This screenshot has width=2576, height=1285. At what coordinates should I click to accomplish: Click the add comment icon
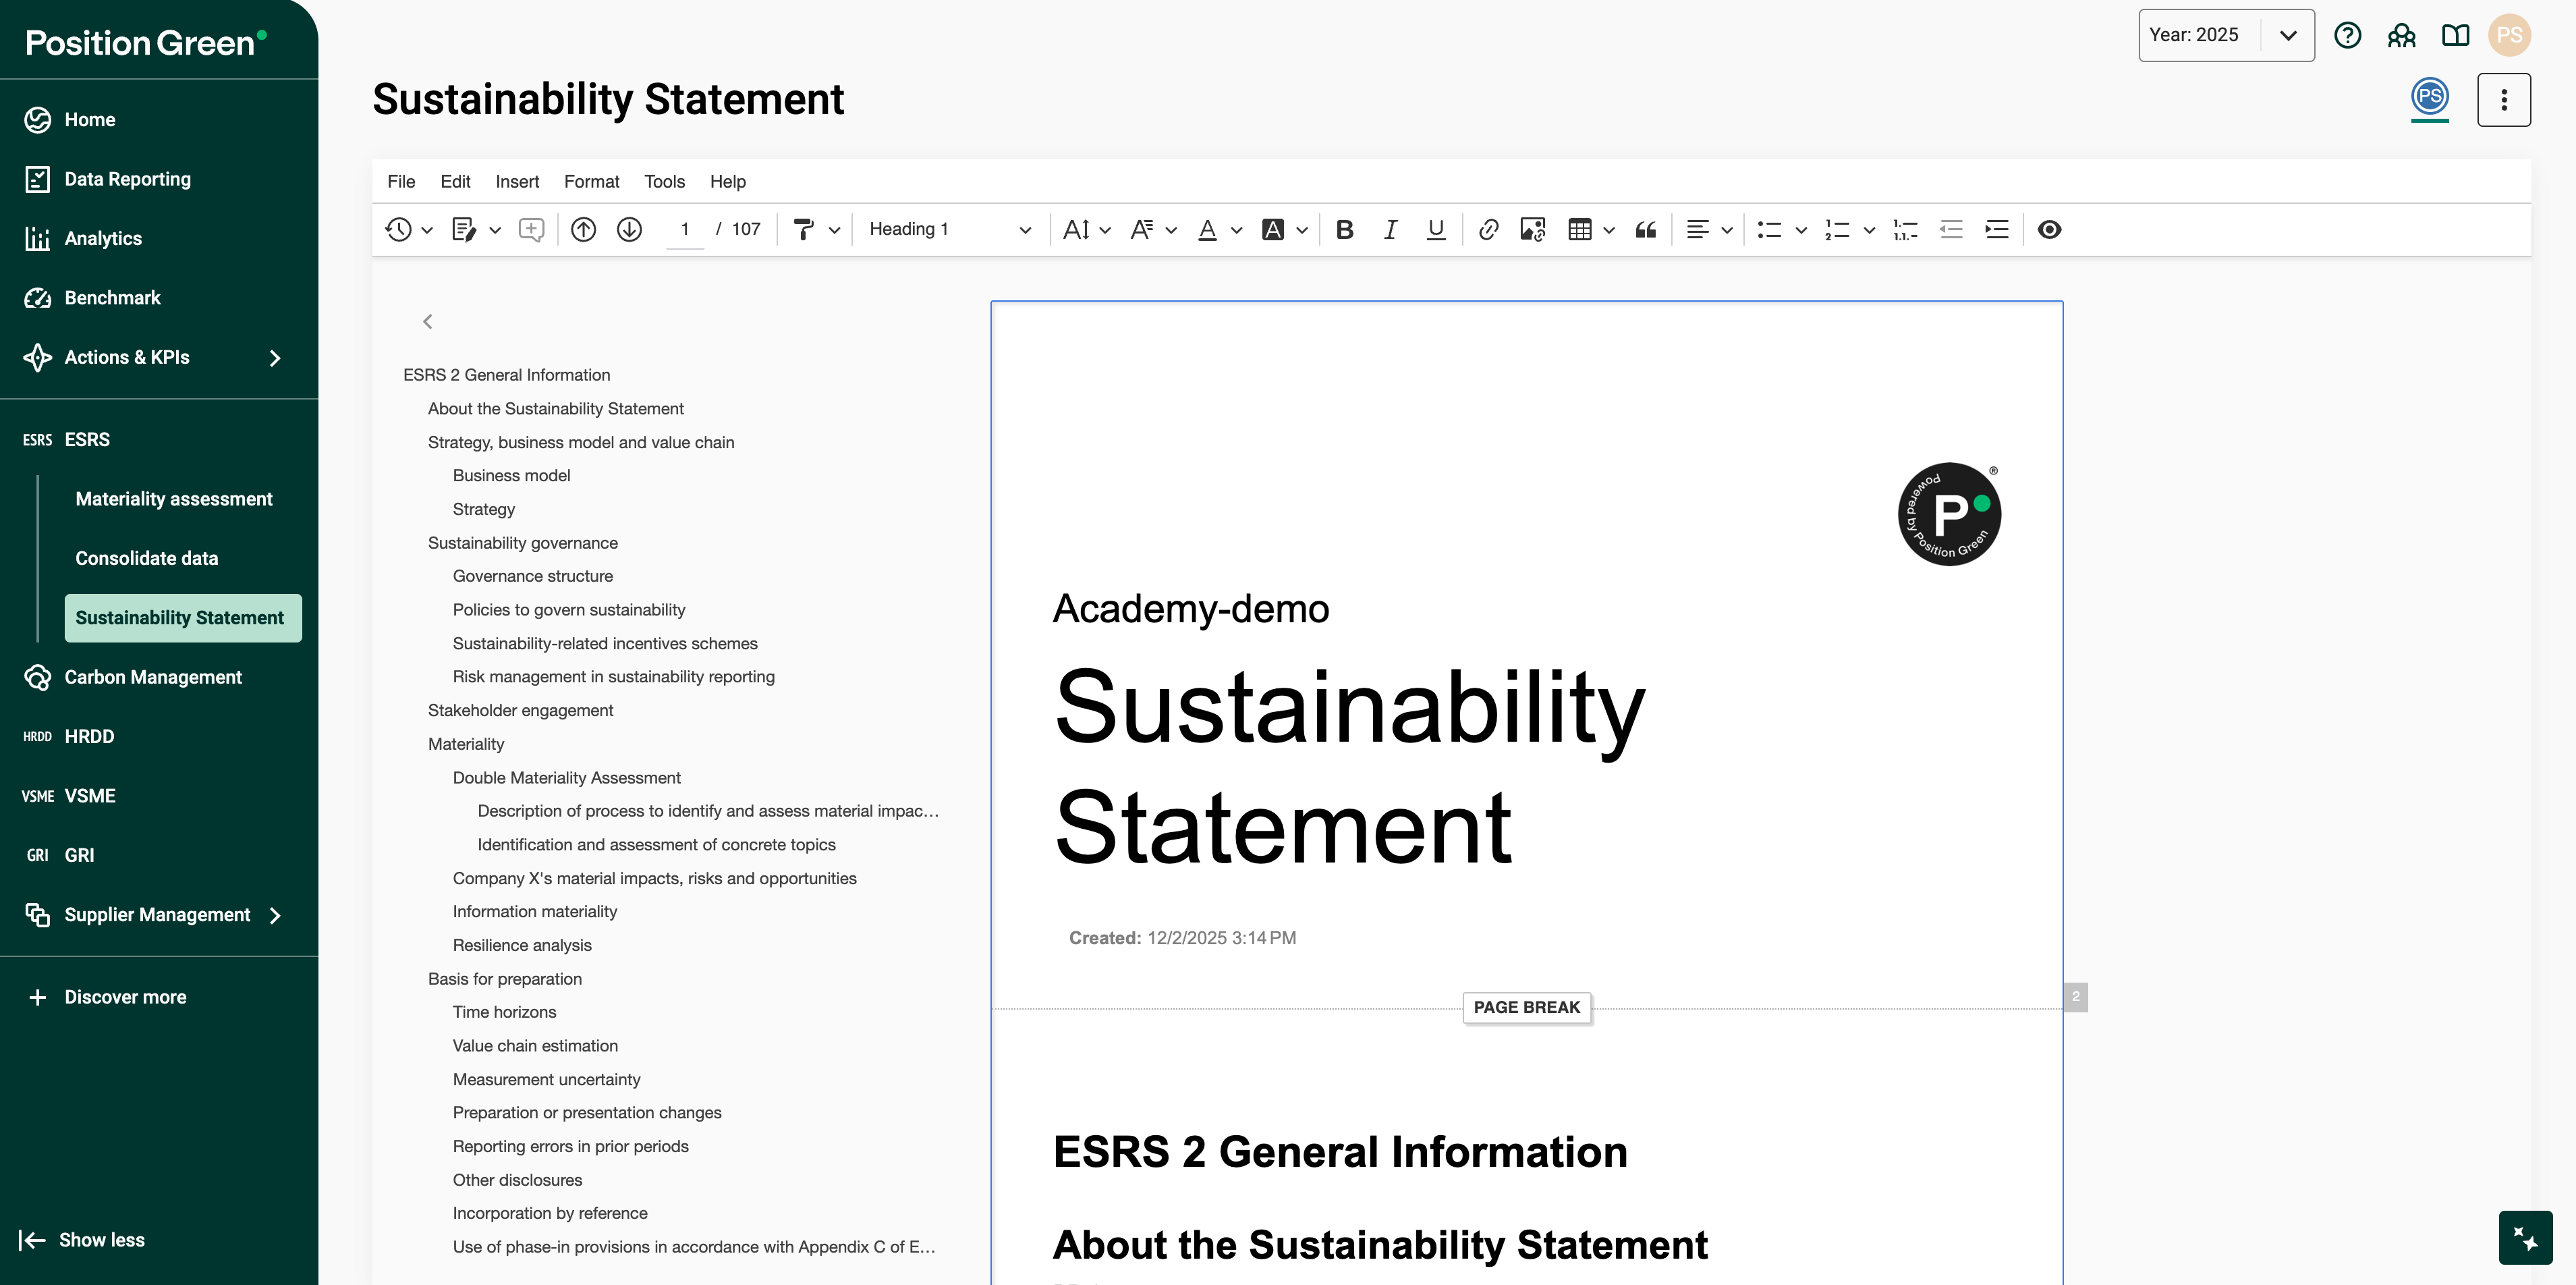531,229
